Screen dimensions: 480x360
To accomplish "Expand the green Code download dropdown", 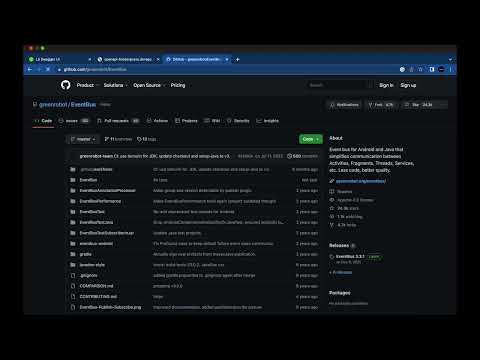I will pos(311,139).
